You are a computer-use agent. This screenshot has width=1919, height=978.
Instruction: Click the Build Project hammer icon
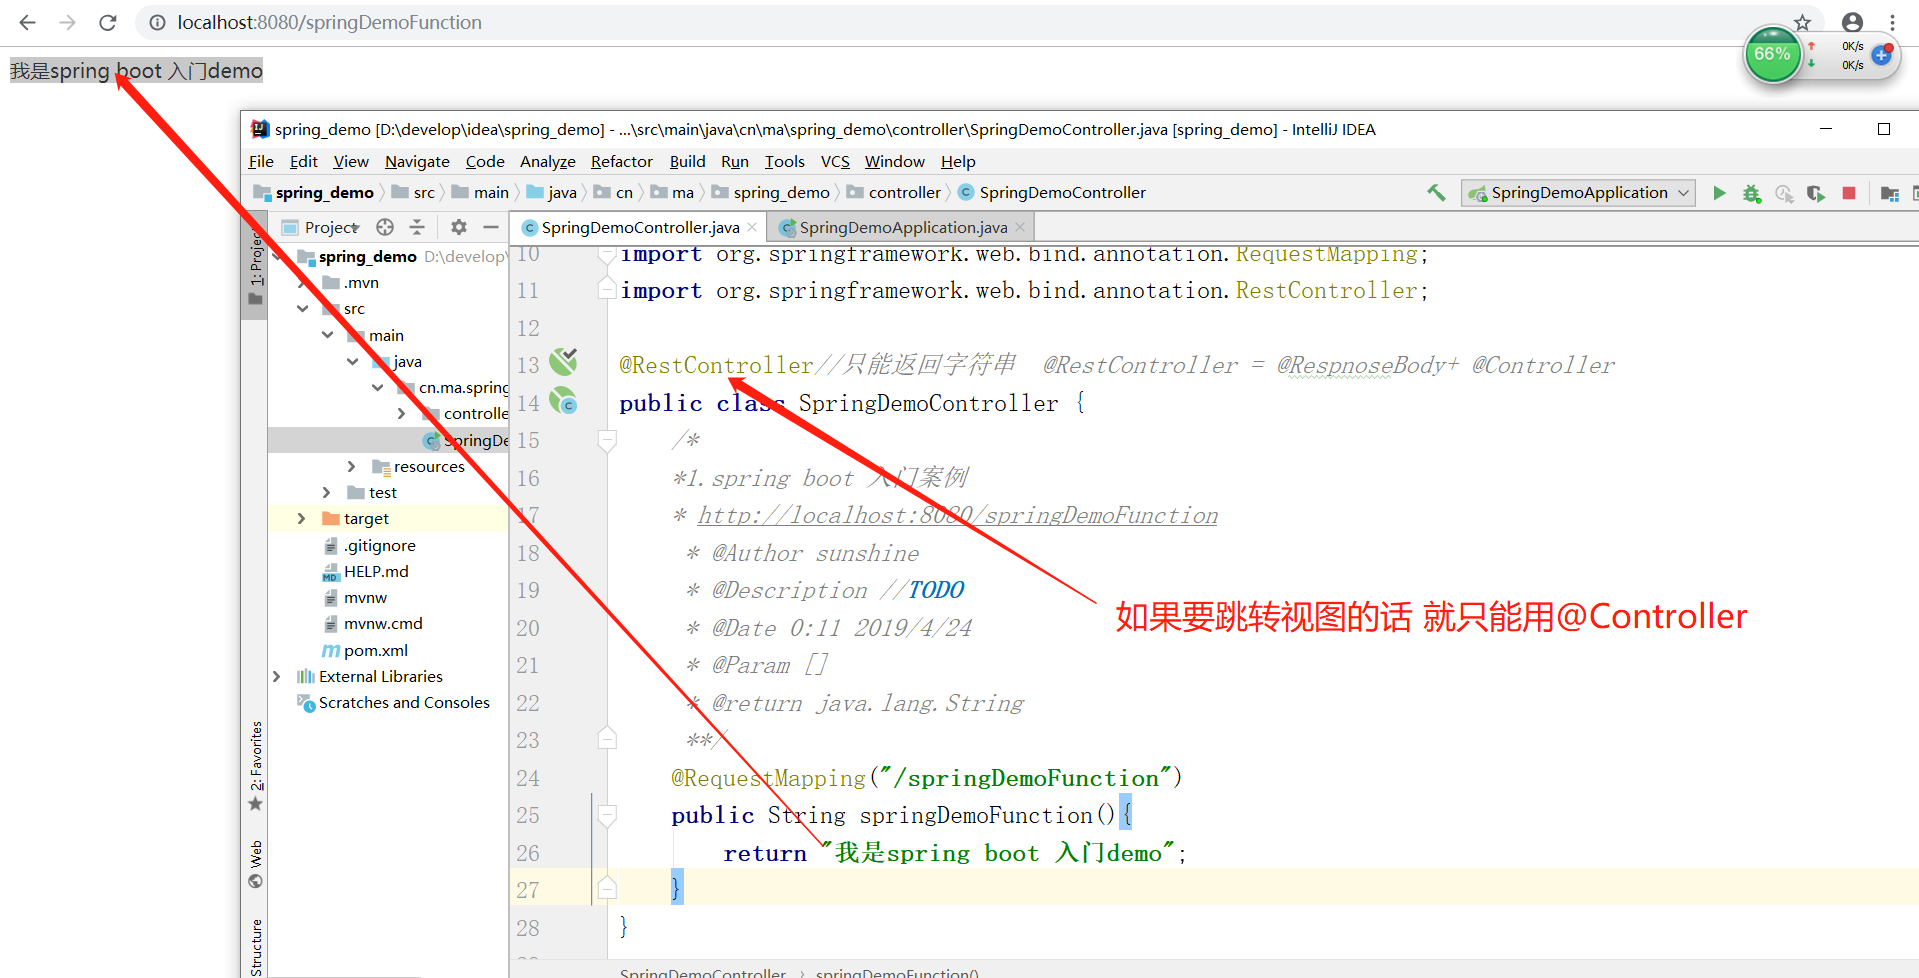pyautogui.click(x=1436, y=193)
